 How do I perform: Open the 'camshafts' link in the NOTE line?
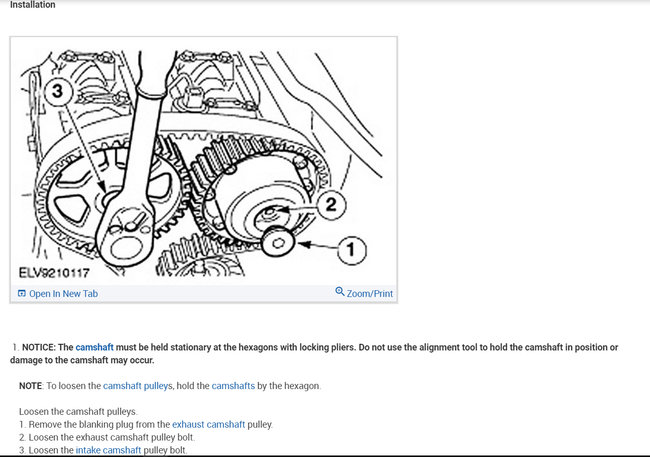click(233, 386)
